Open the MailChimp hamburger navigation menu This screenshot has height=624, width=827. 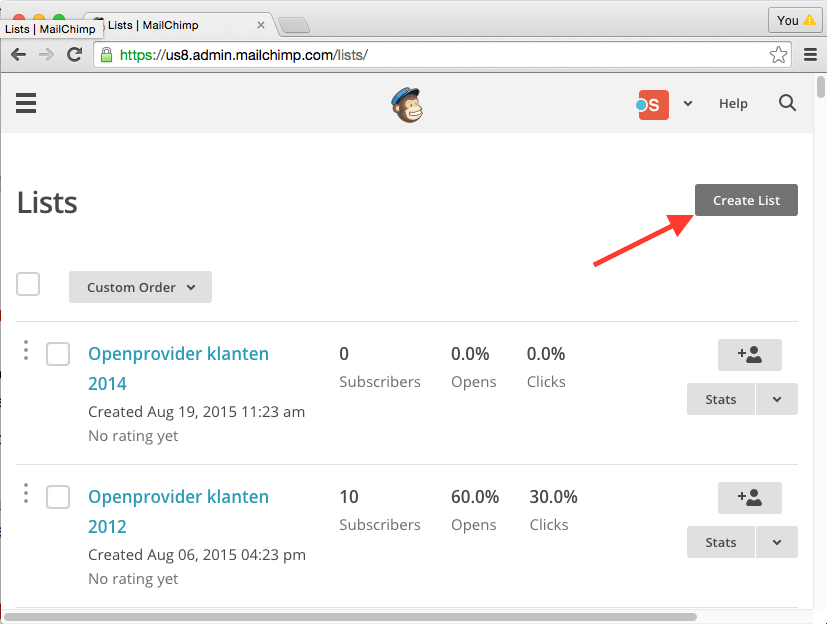(x=26, y=103)
